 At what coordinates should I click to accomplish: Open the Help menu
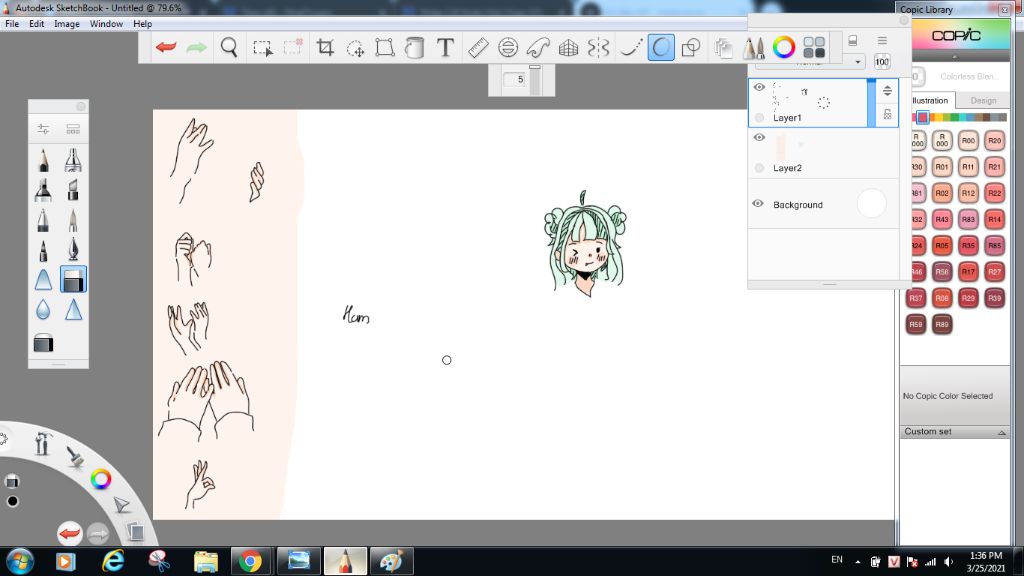pyautogui.click(x=142, y=24)
